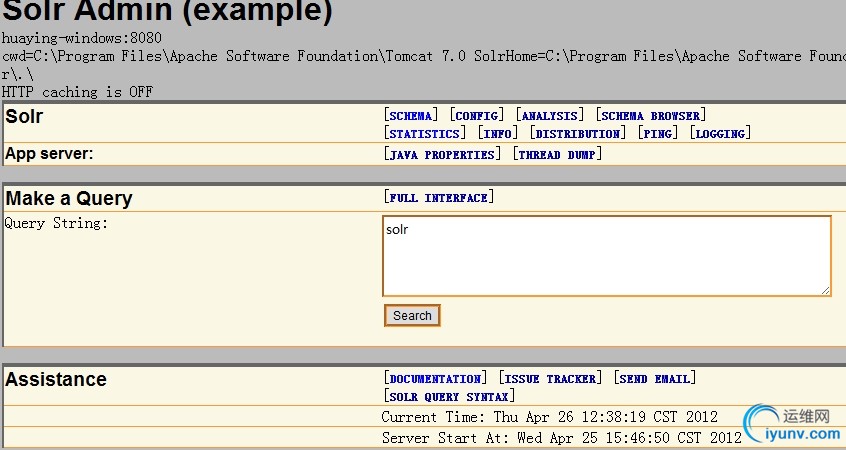Open the INFO link
This screenshot has height=450, width=846.
coord(497,133)
